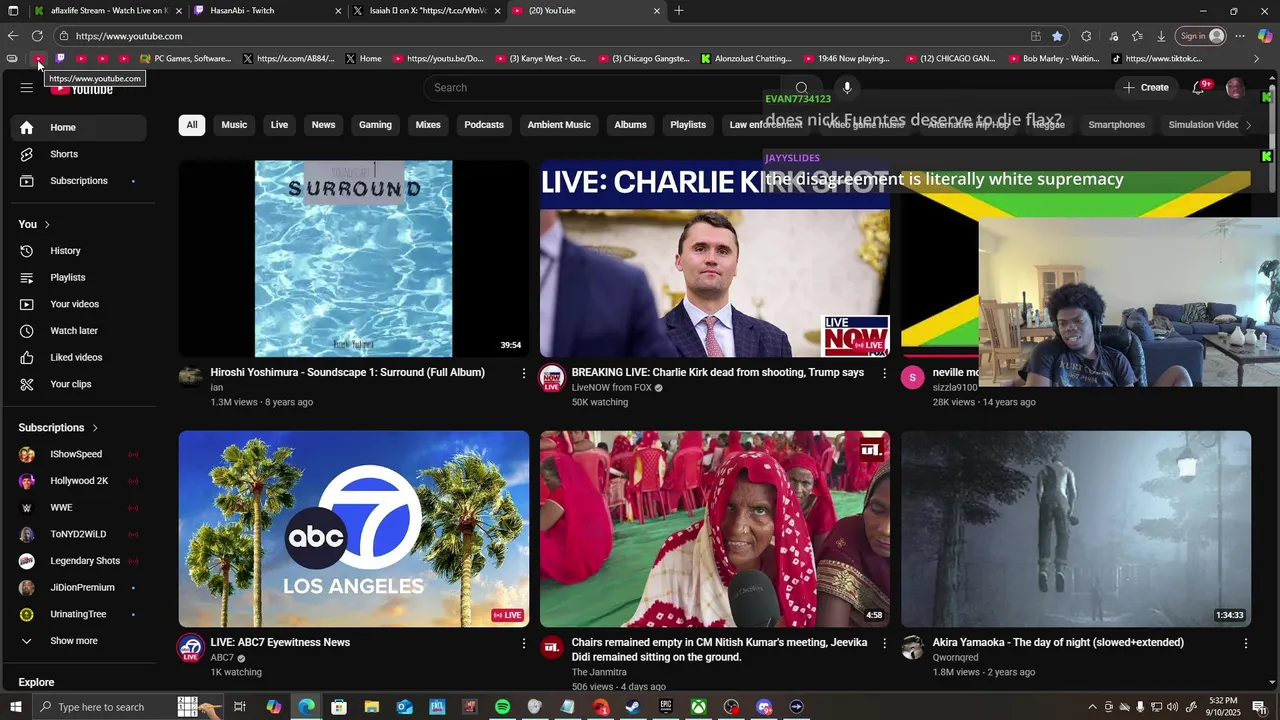
Task: Select the Gaming filter chip
Action: pyautogui.click(x=375, y=125)
